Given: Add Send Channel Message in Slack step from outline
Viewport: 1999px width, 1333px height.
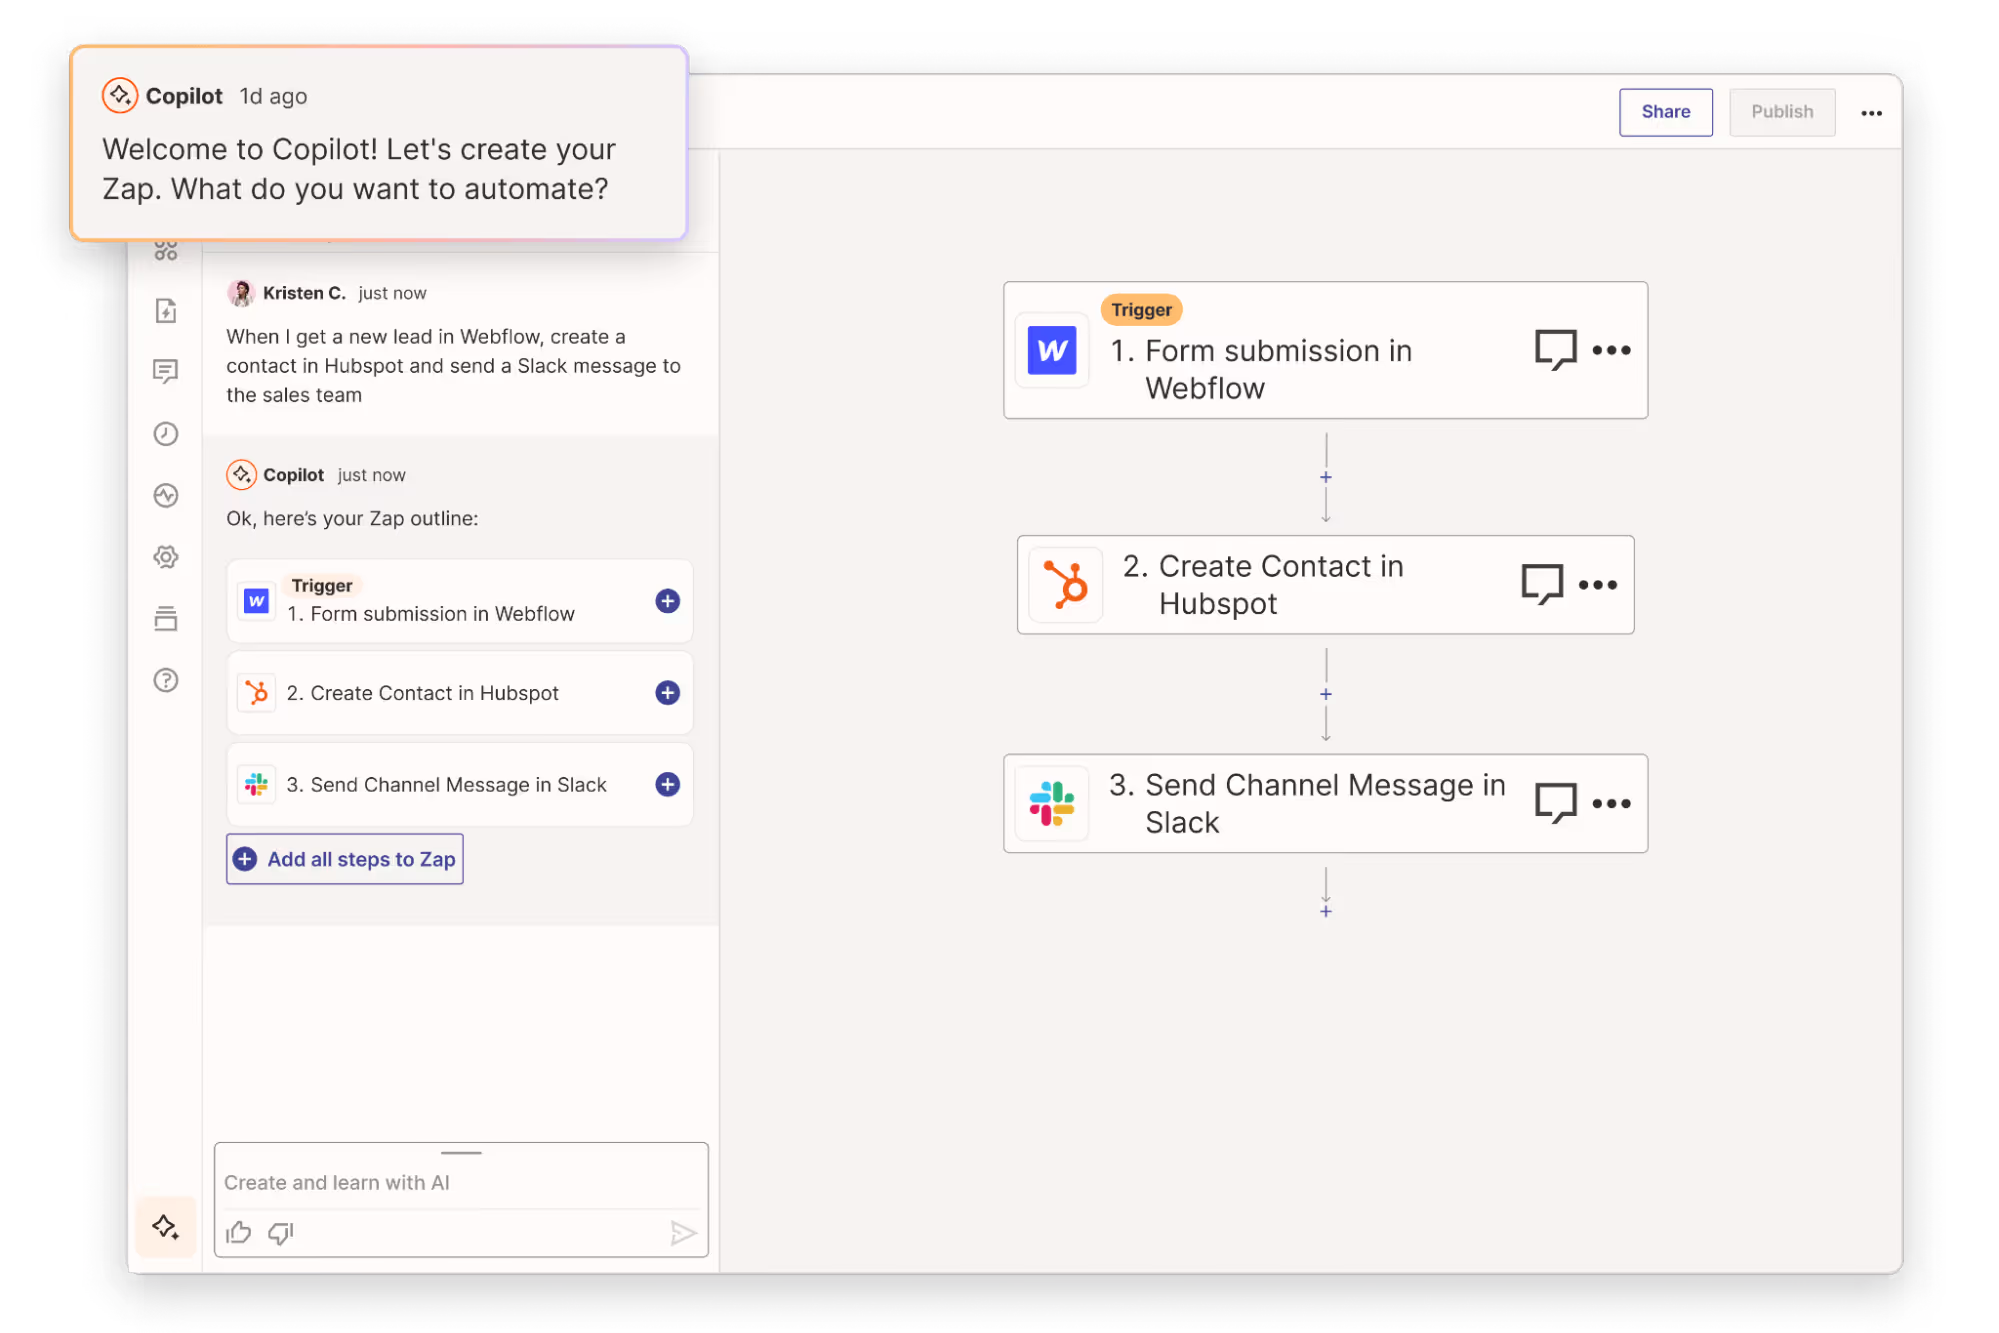Looking at the screenshot, I should click(x=668, y=785).
